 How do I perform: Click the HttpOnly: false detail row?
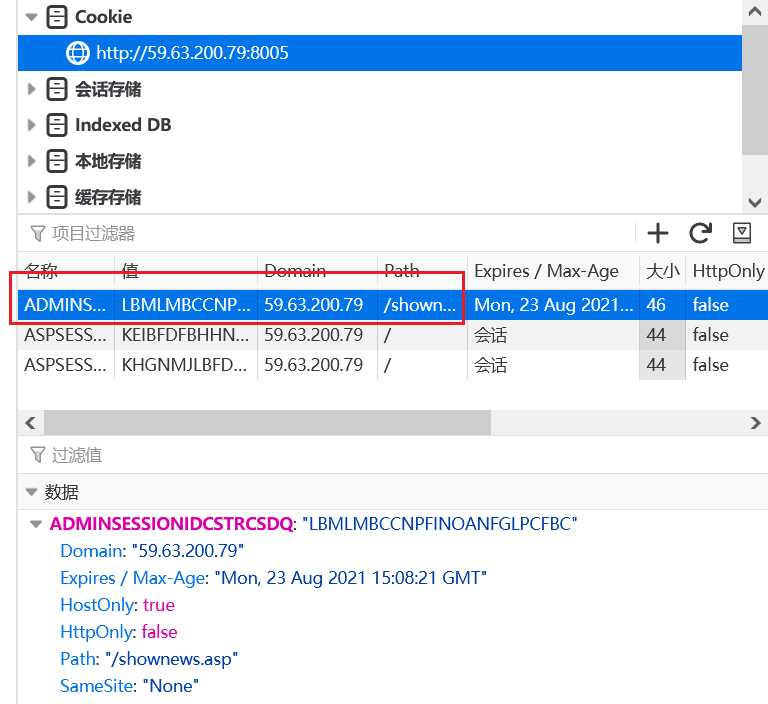pos(119,632)
